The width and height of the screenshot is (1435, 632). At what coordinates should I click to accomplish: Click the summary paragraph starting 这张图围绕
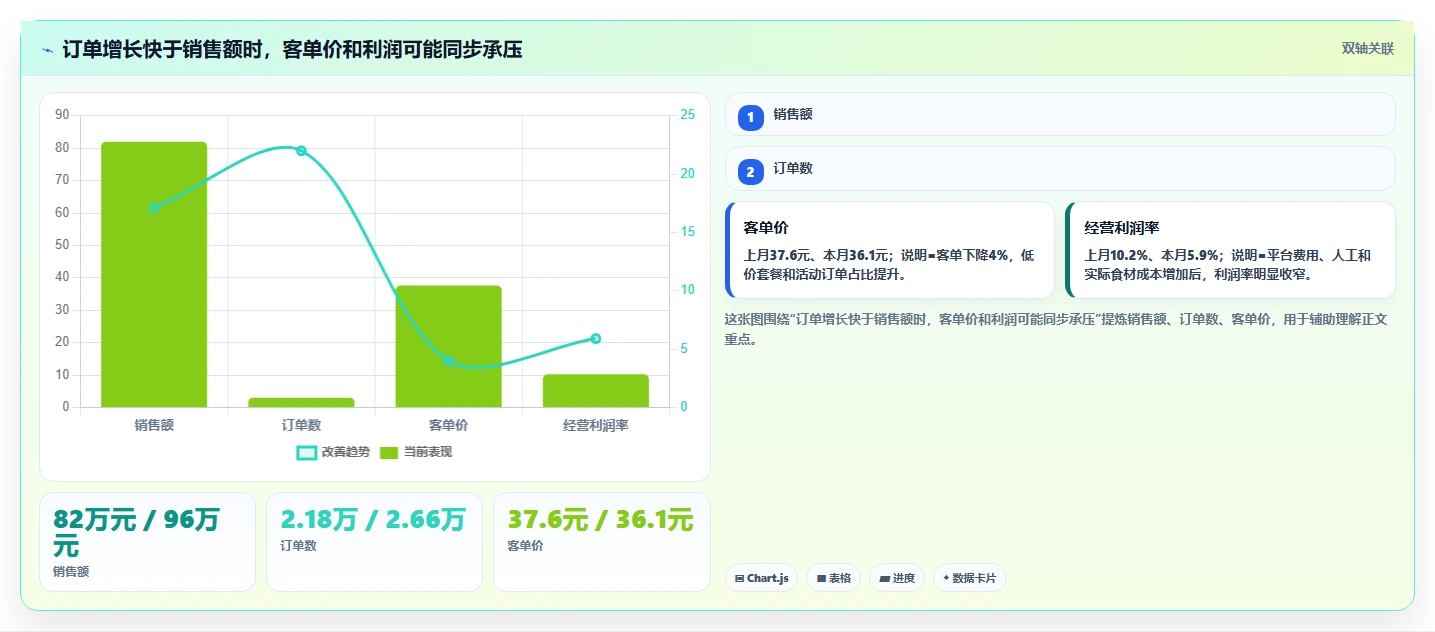pyautogui.click(x=1056, y=329)
